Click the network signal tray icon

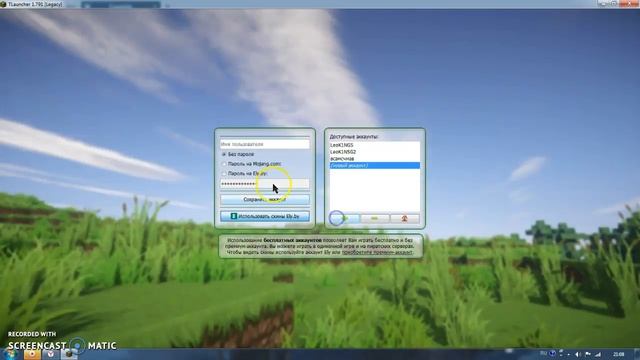pyautogui.click(x=598, y=354)
